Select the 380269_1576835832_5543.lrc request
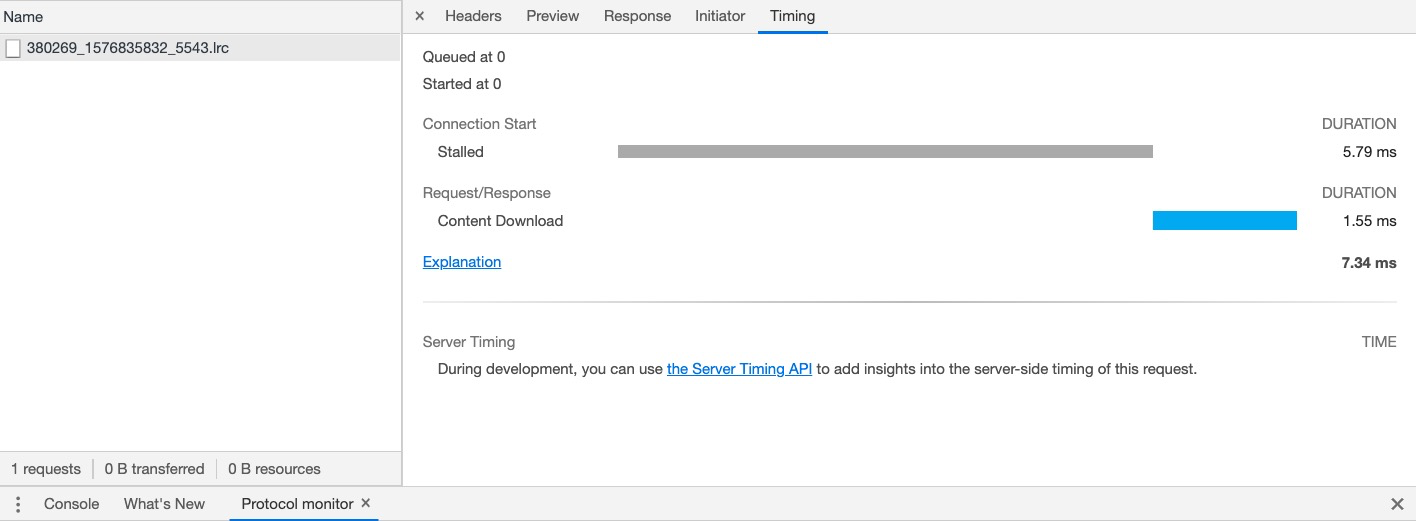Viewport: 1416px width, 521px height. click(128, 48)
